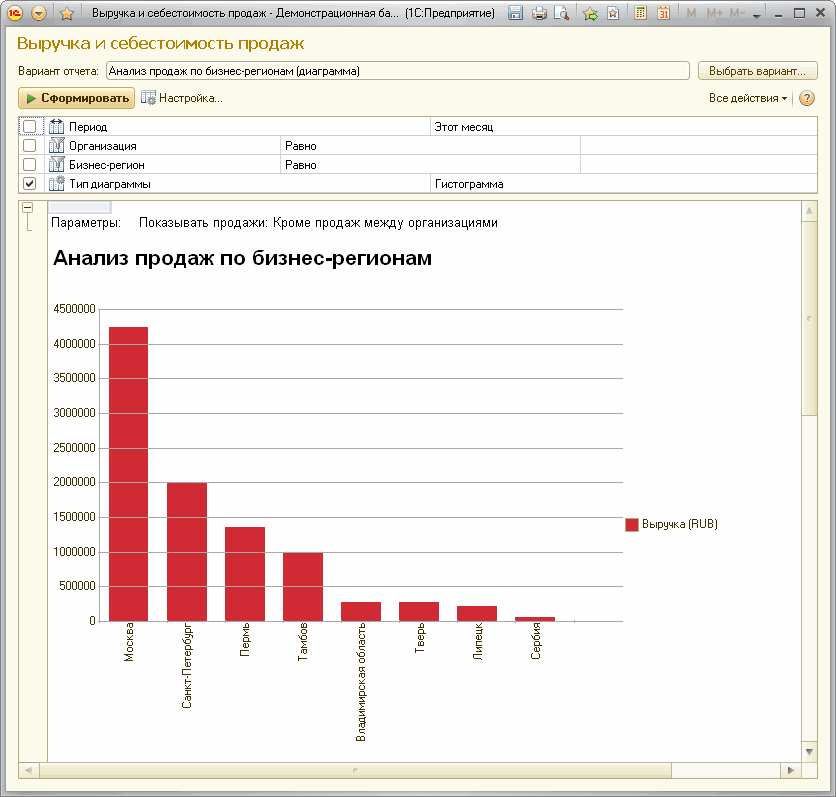This screenshot has height=797, width=836.
Task: Open the calendar icon
Action: coord(662,14)
